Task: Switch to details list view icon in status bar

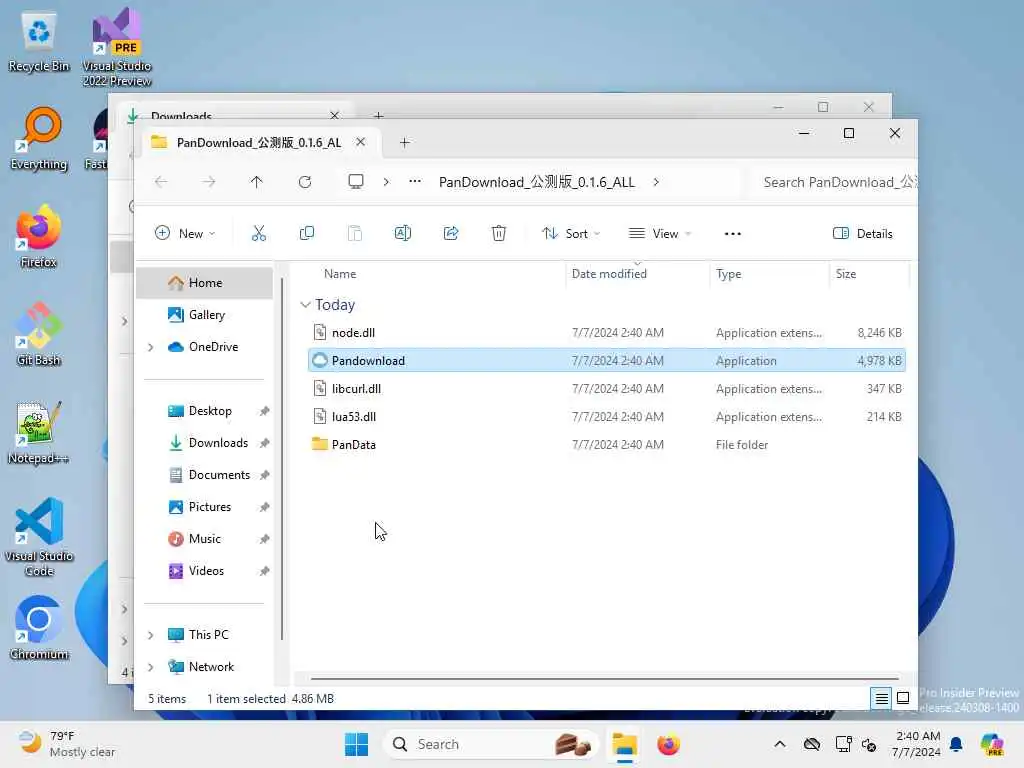Action: (x=881, y=698)
